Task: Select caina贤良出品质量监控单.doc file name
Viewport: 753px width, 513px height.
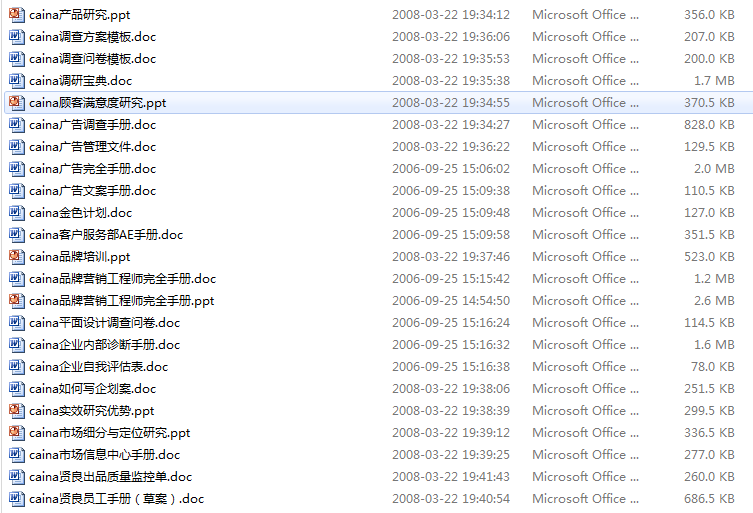Action: pyautogui.click(x=110, y=477)
